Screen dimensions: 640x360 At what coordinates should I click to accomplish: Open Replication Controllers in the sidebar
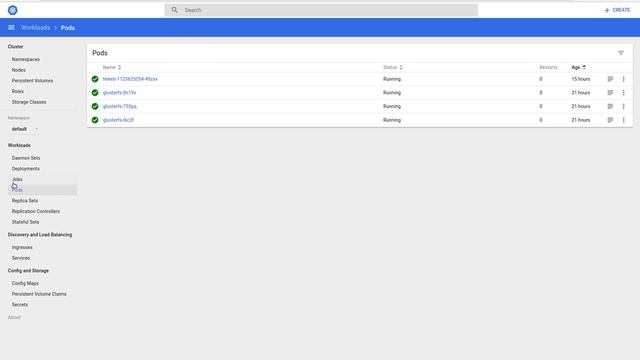click(36, 211)
